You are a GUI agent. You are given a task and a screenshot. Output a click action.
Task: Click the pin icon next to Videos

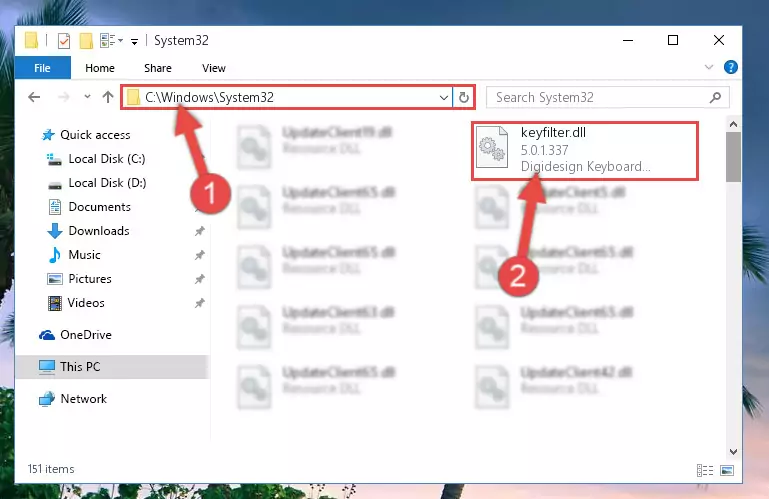pyautogui.click(x=200, y=303)
